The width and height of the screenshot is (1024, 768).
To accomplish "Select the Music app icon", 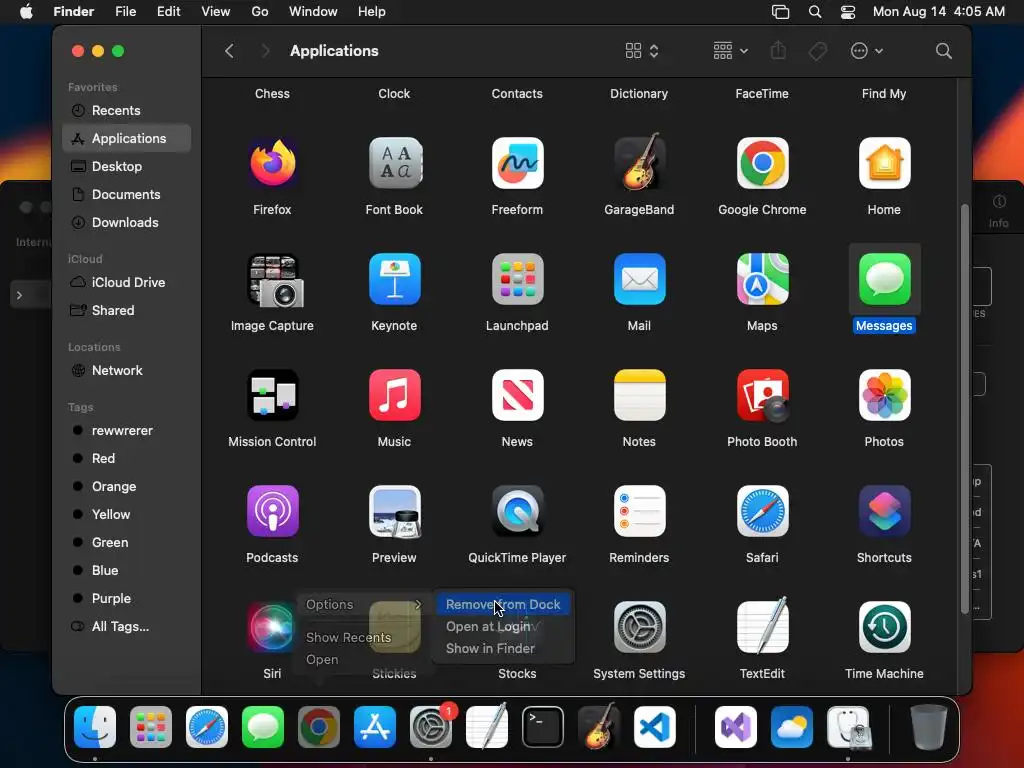I will 394,396.
